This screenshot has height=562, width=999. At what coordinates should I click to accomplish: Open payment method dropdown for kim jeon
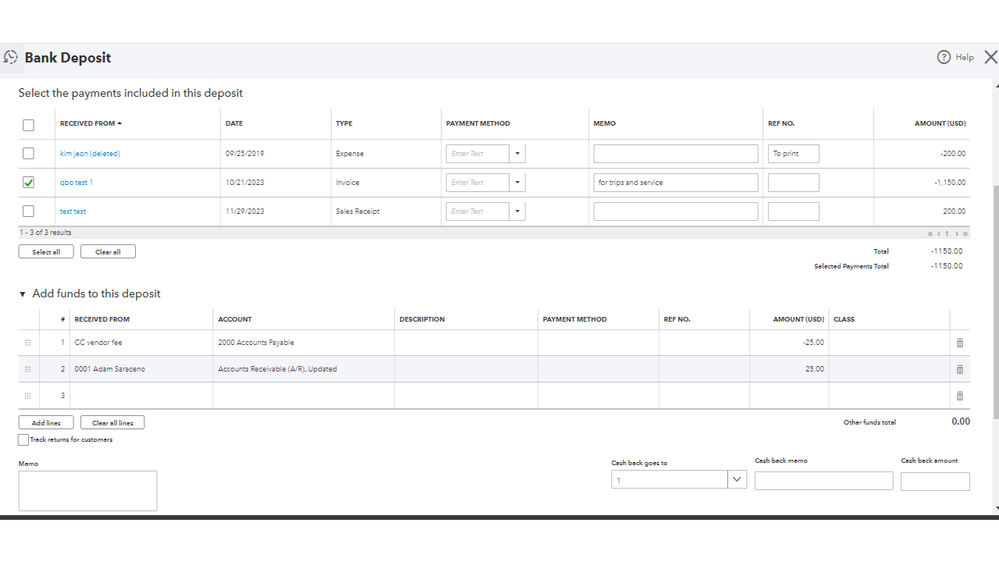517,154
